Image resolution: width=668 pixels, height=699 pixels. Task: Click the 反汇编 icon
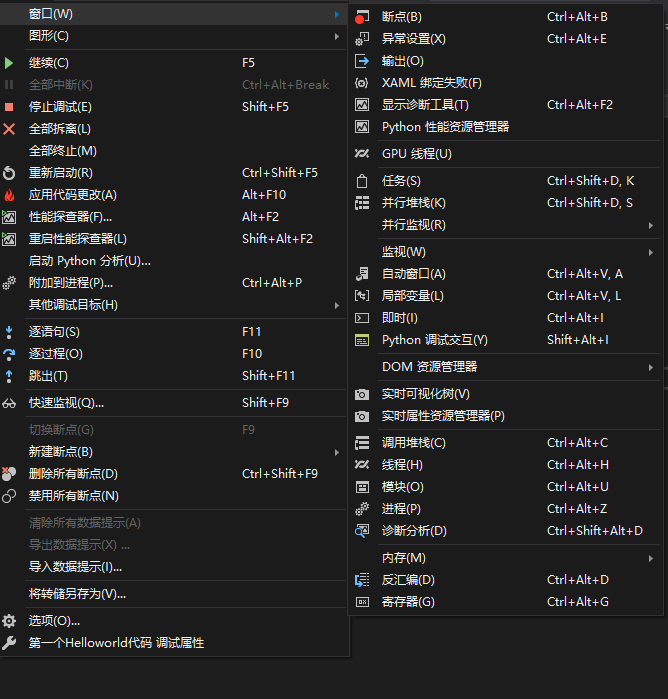pos(362,580)
